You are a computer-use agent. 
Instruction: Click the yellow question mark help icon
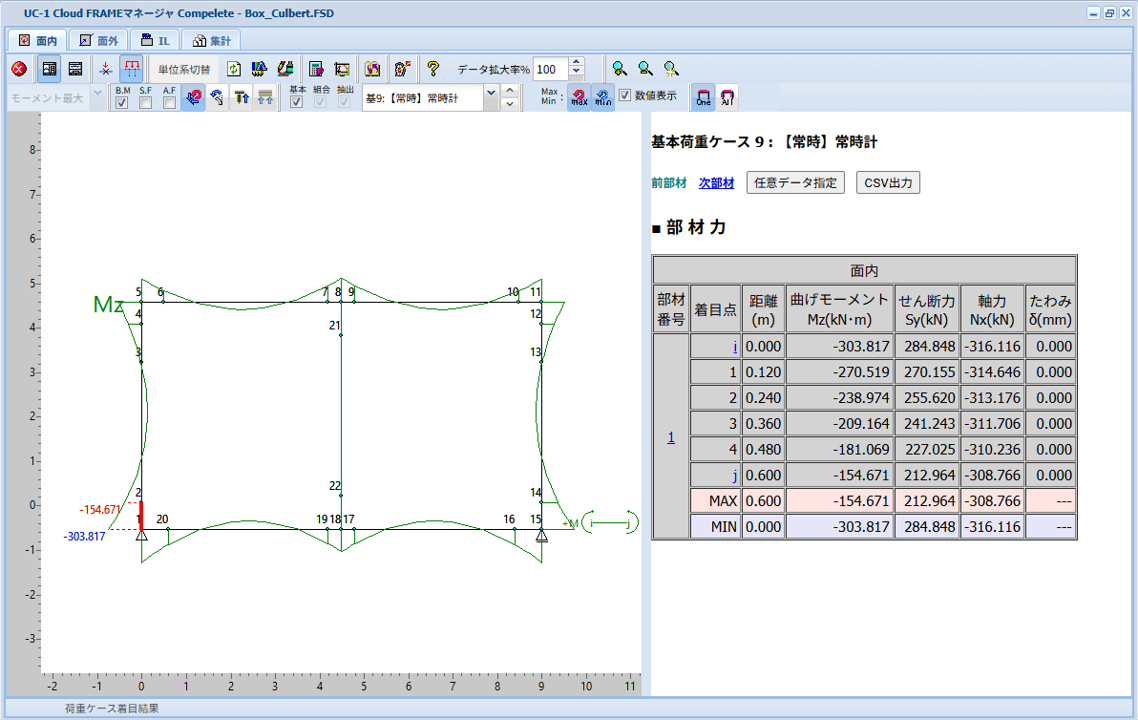(x=432, y=69)
